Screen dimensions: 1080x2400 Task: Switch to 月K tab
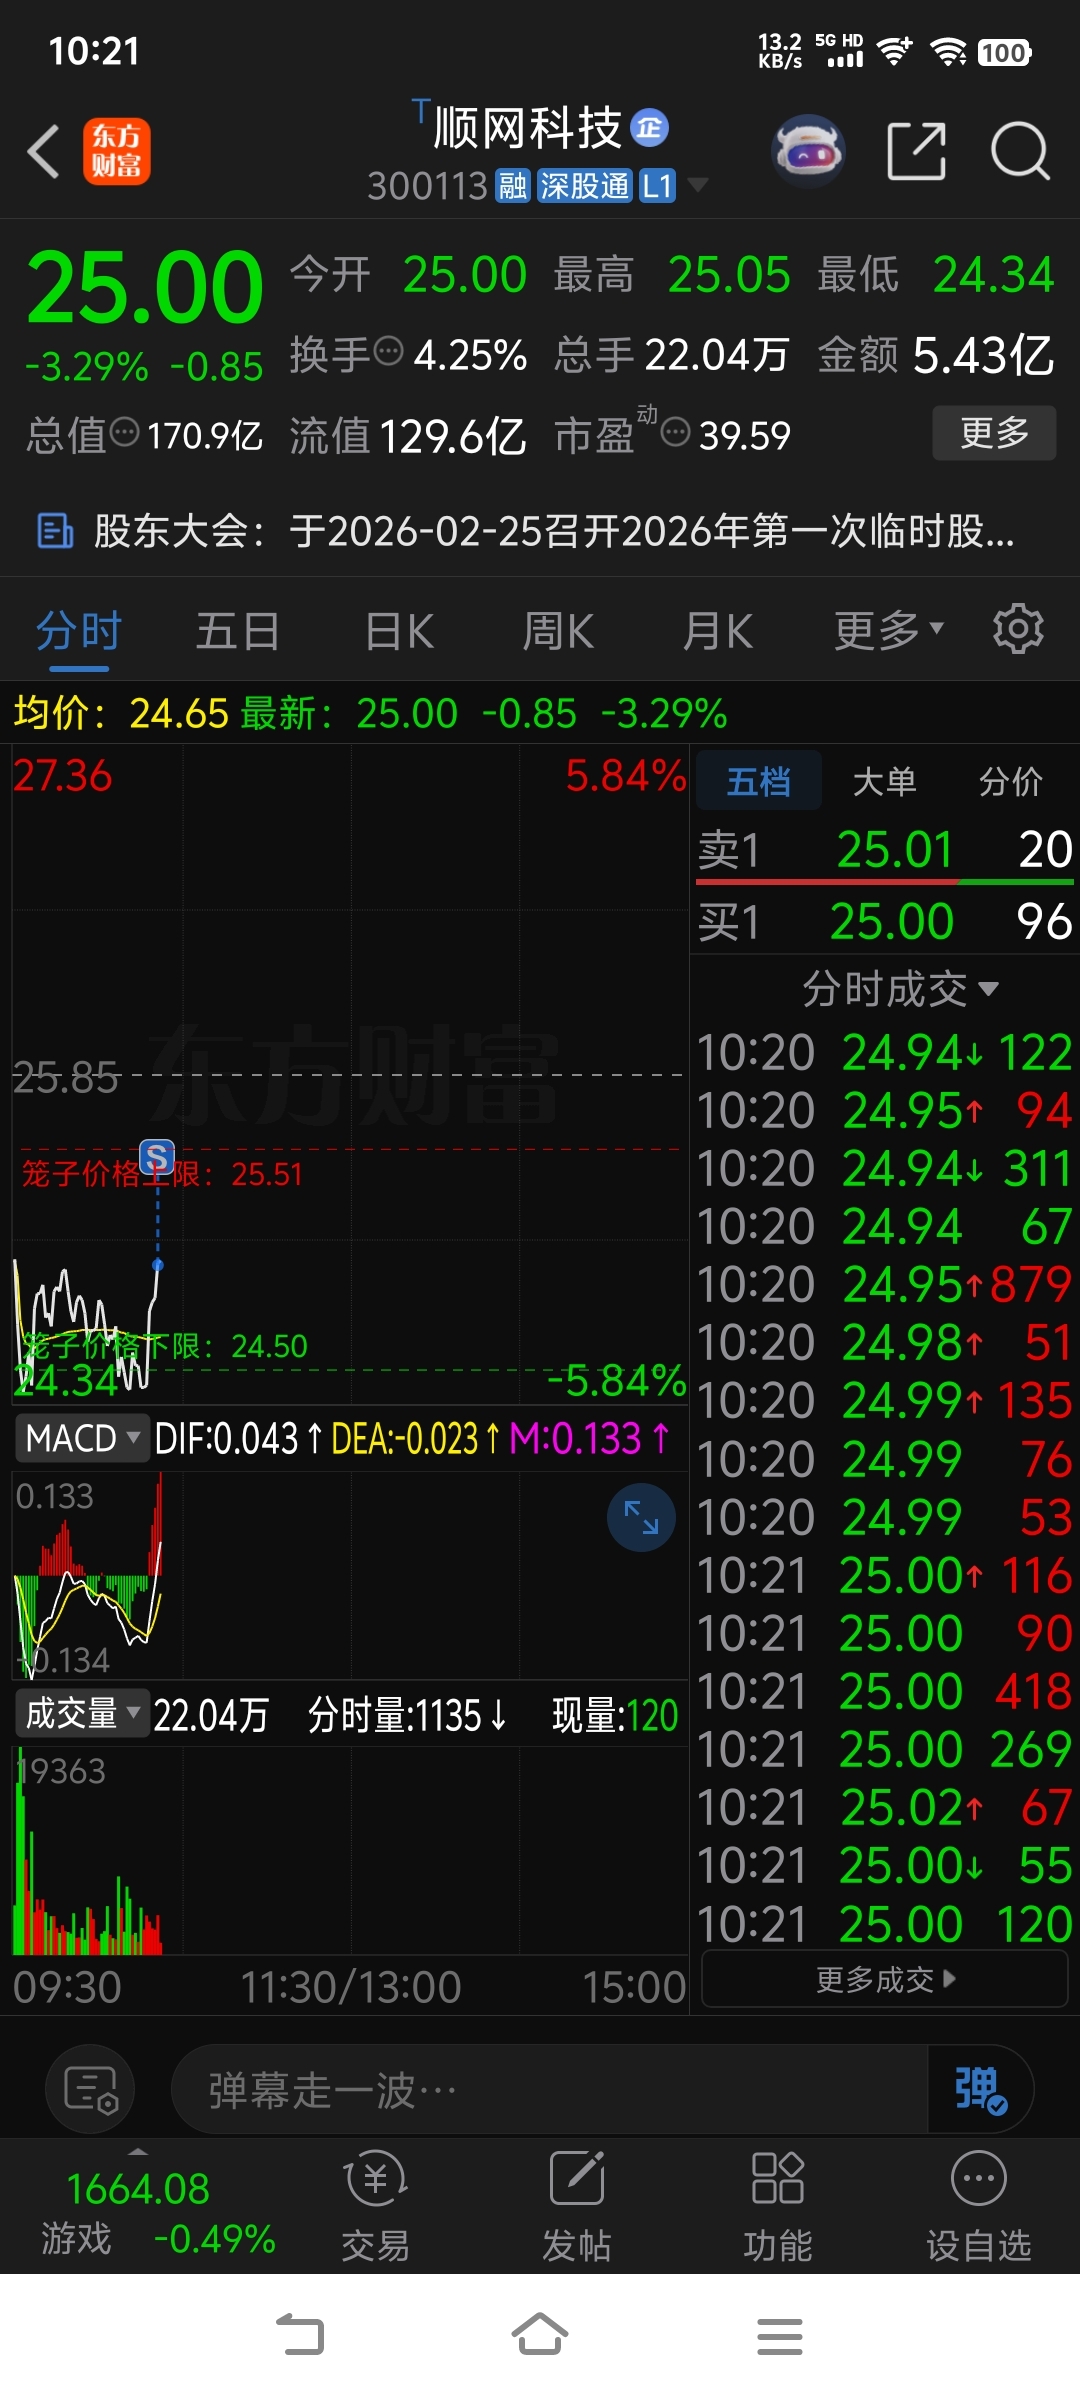pyautogui.click(x=718, y=631)
